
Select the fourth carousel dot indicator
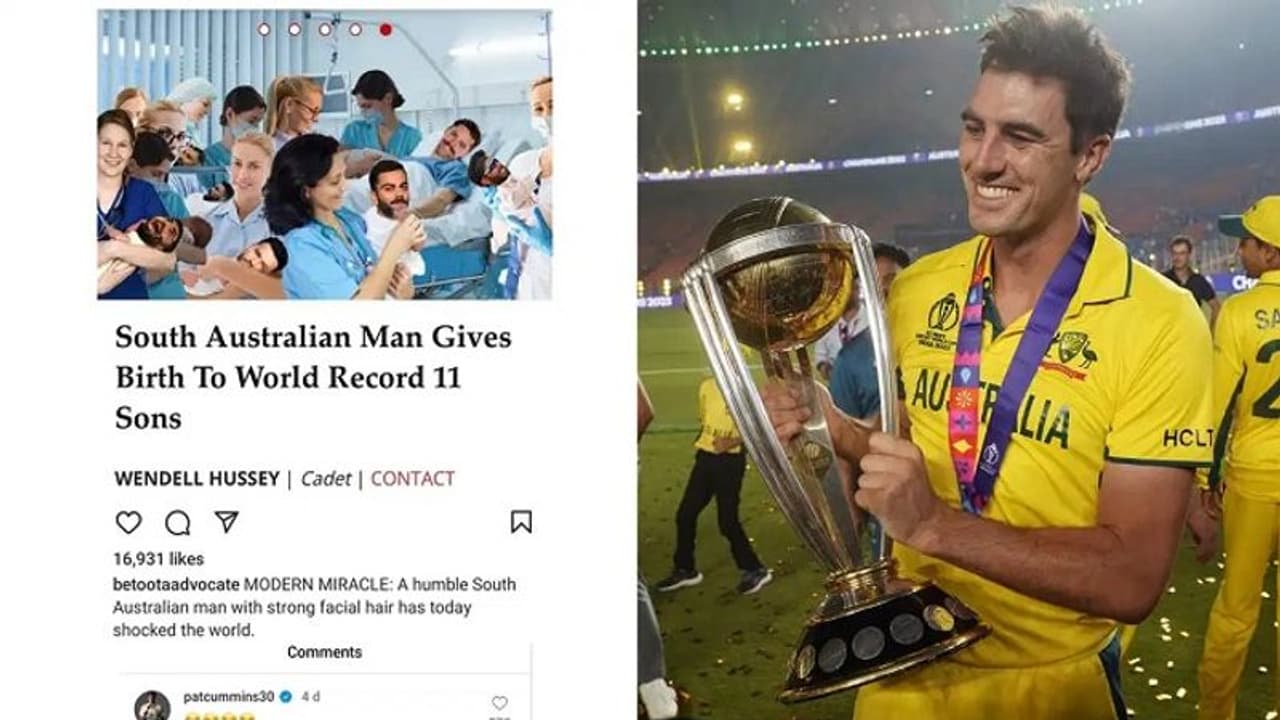point(355,29)
